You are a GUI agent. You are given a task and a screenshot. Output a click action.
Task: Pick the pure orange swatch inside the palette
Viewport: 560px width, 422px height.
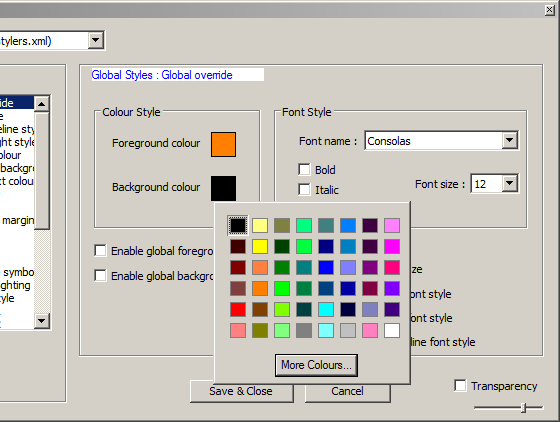tap(260, 288)
